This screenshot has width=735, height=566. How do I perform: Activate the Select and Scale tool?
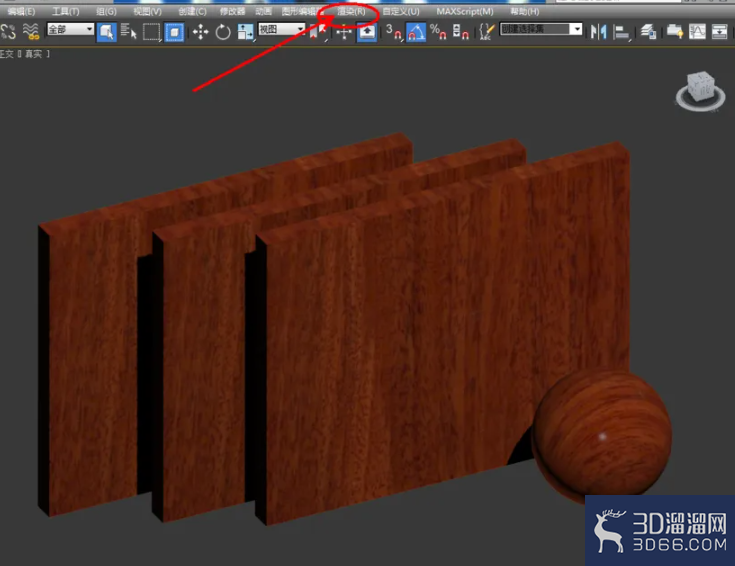245,32
